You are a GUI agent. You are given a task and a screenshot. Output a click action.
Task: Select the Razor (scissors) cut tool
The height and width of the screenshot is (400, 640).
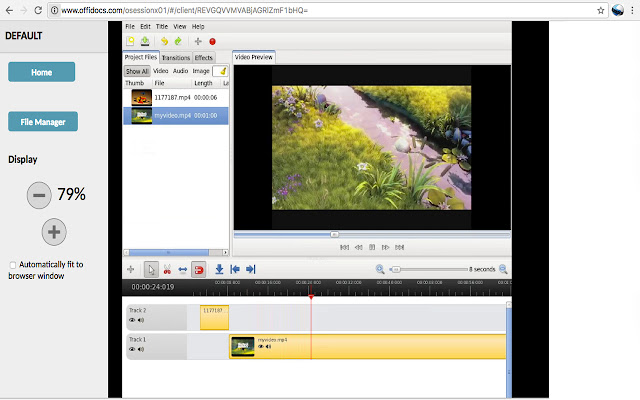[167, 269]
